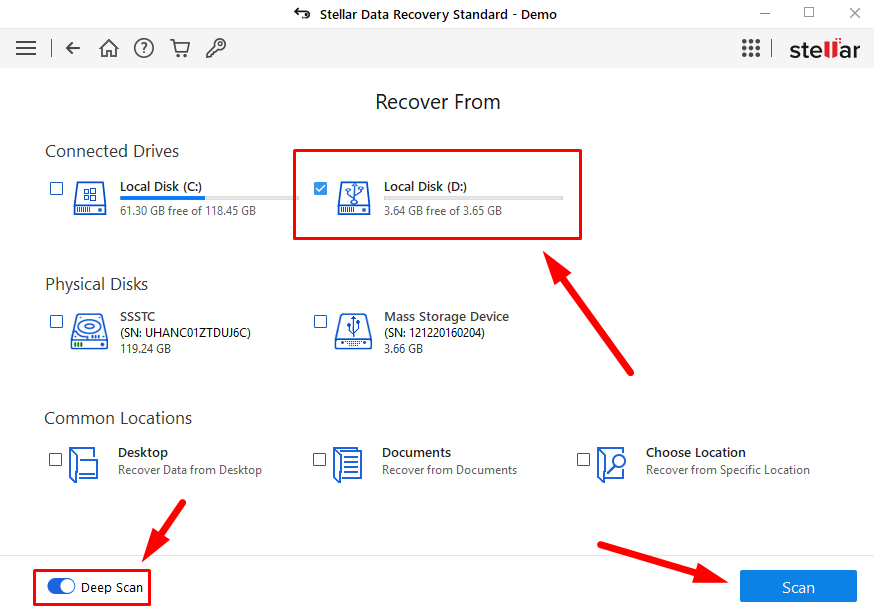Click the Mass Storage Device icon
This screenshot has width=874, height=614.
click(353, 332)
